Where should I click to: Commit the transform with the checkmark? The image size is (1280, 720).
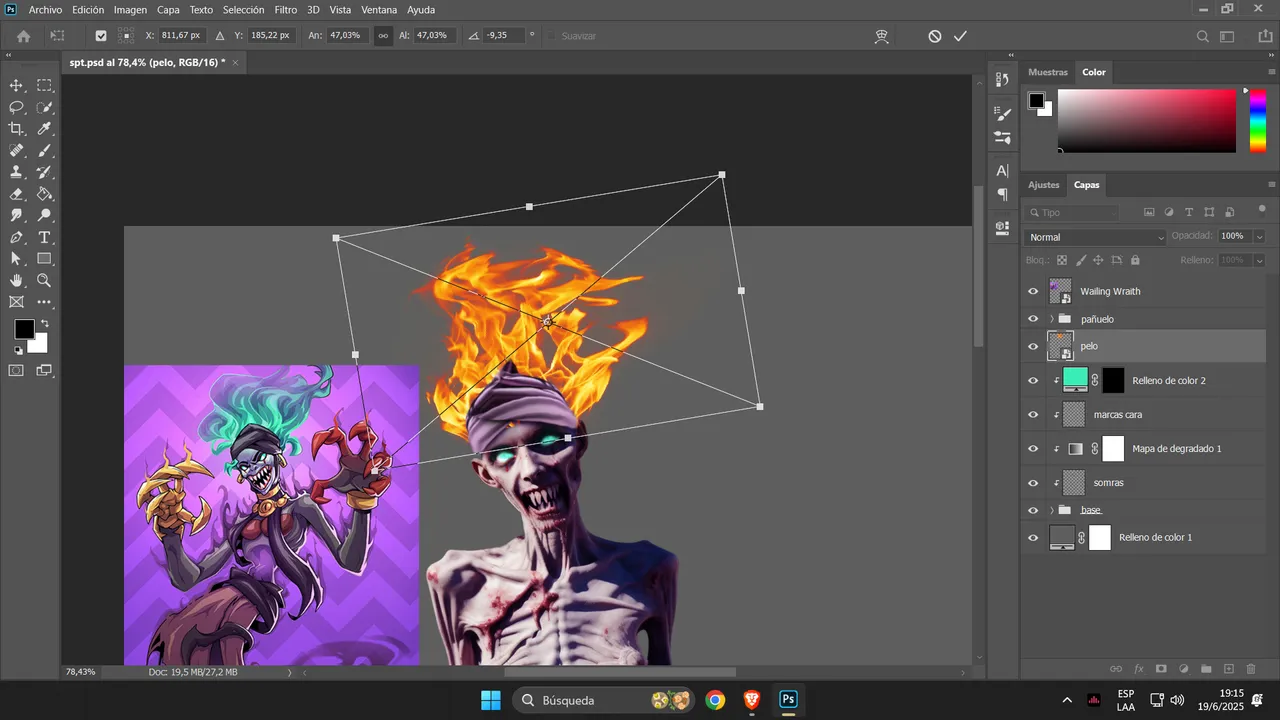(x=960, y=36)
